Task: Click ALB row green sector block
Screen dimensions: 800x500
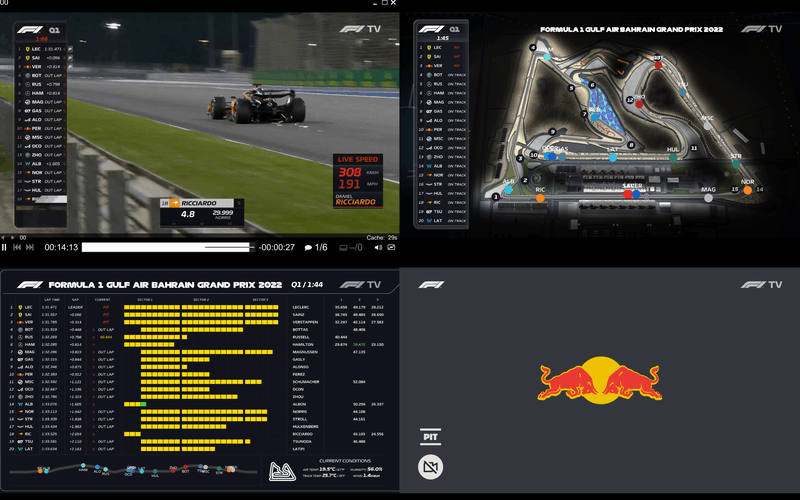Action: coord(144,404)
